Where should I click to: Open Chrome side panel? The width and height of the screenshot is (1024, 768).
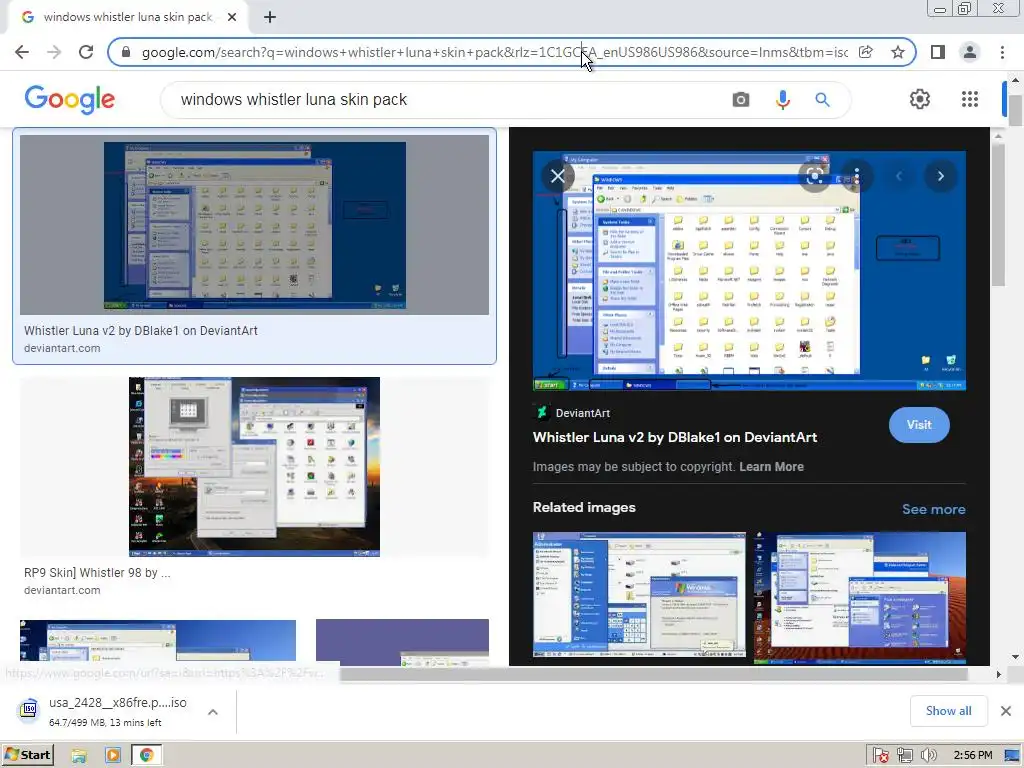pos(938,52)
